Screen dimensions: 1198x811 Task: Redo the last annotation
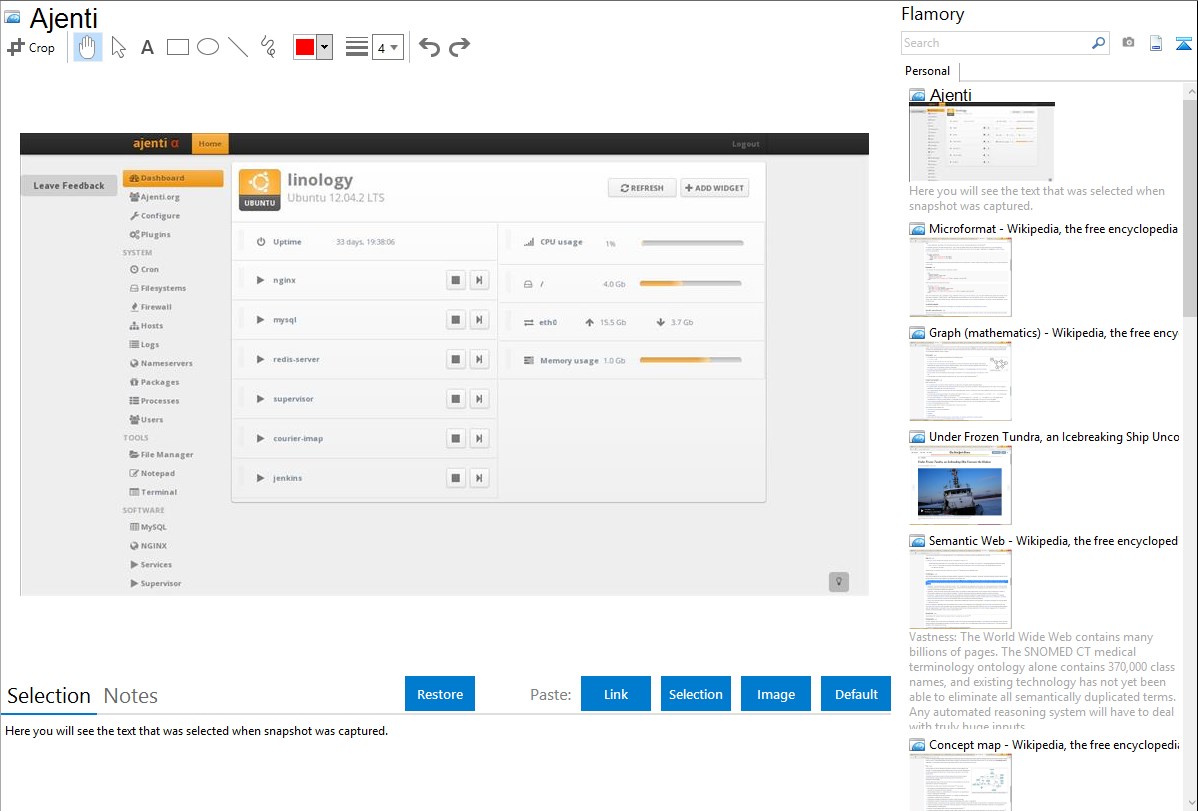pos(460,47)
